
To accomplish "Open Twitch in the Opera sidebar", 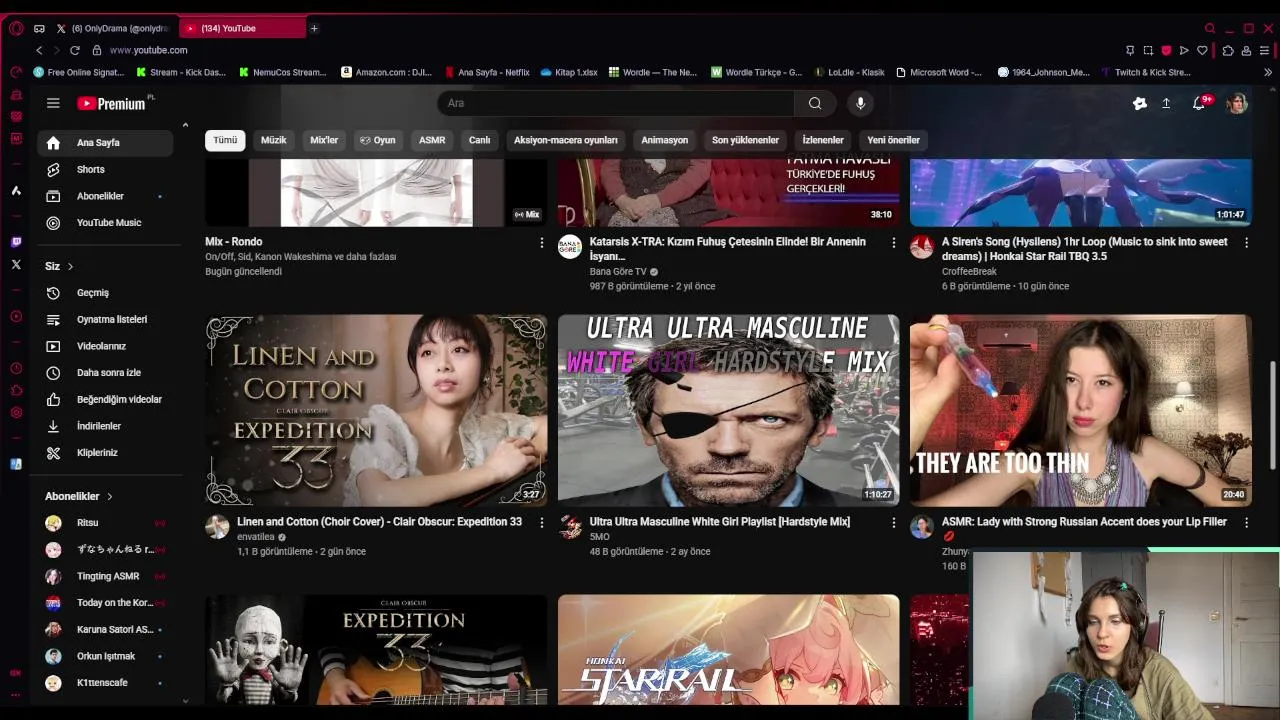I will 16,242.
